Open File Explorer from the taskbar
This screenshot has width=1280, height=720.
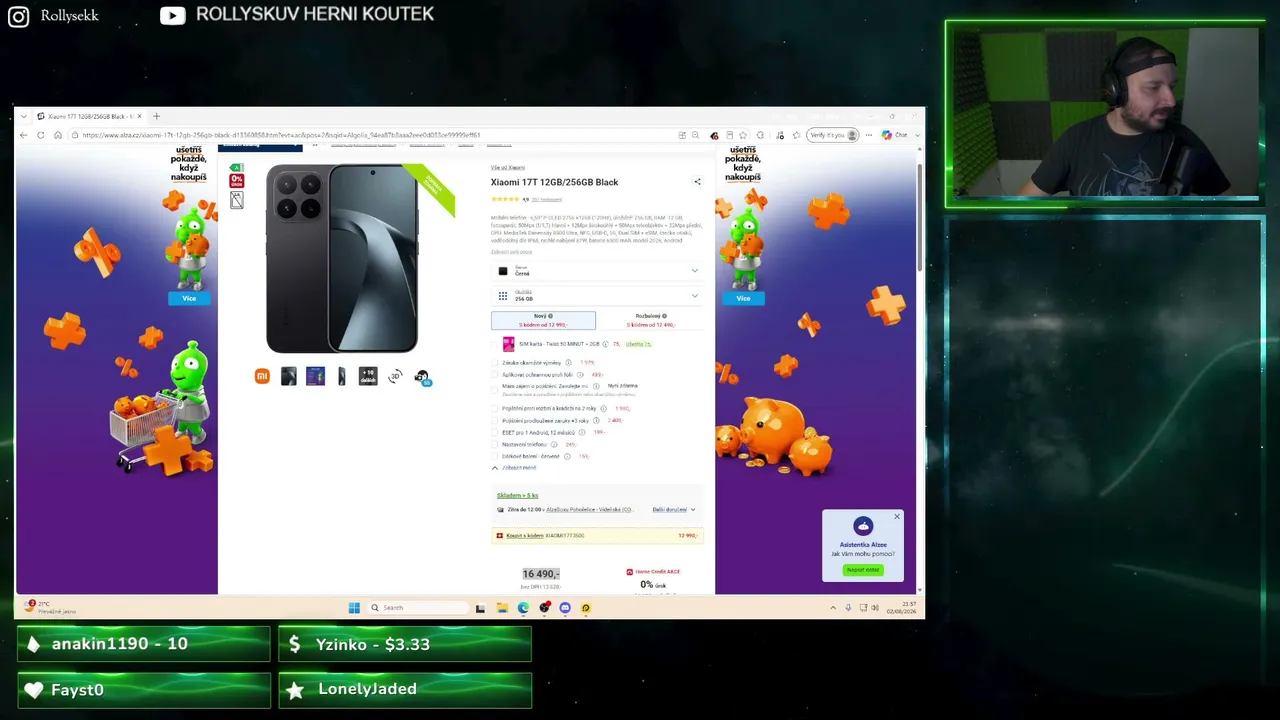(x=502, y=608)
